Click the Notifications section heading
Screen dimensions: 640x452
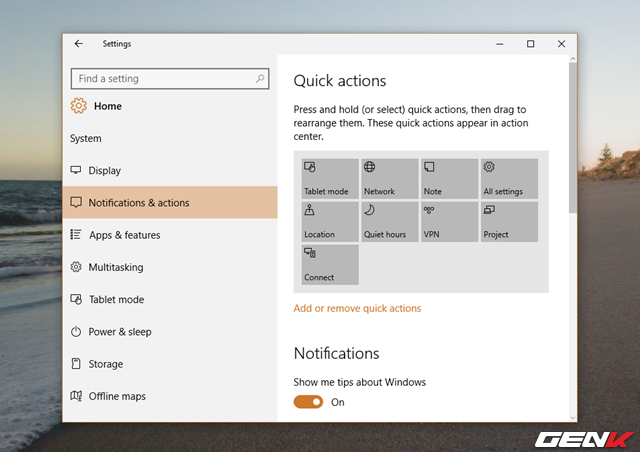(336, 354)
